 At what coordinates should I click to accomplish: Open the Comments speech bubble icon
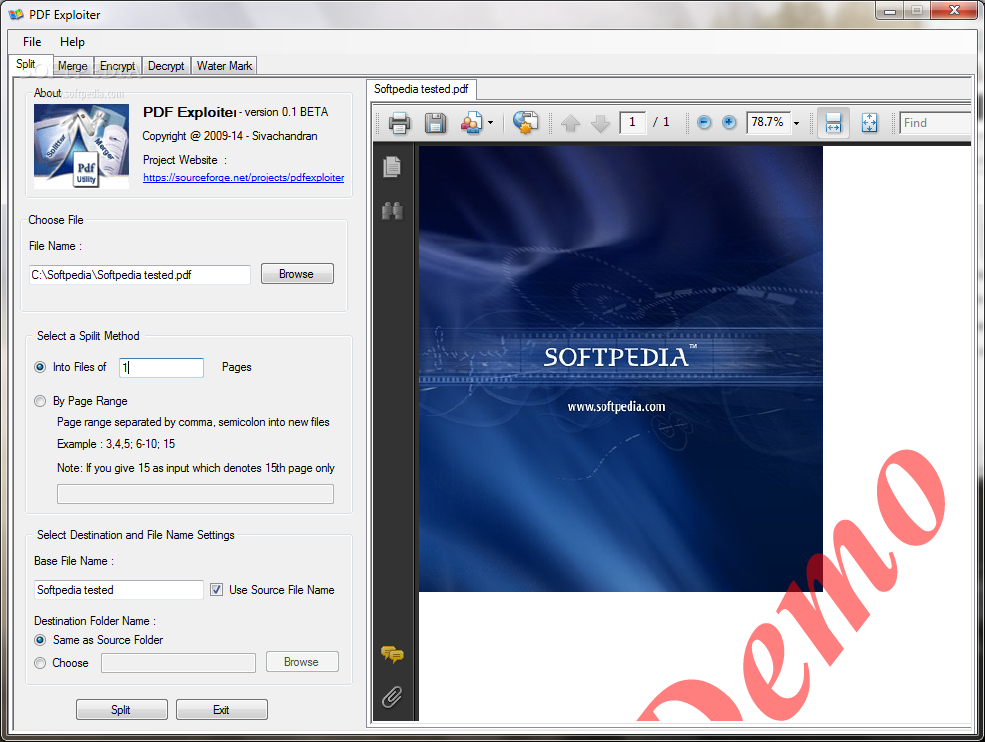point(392,655)
